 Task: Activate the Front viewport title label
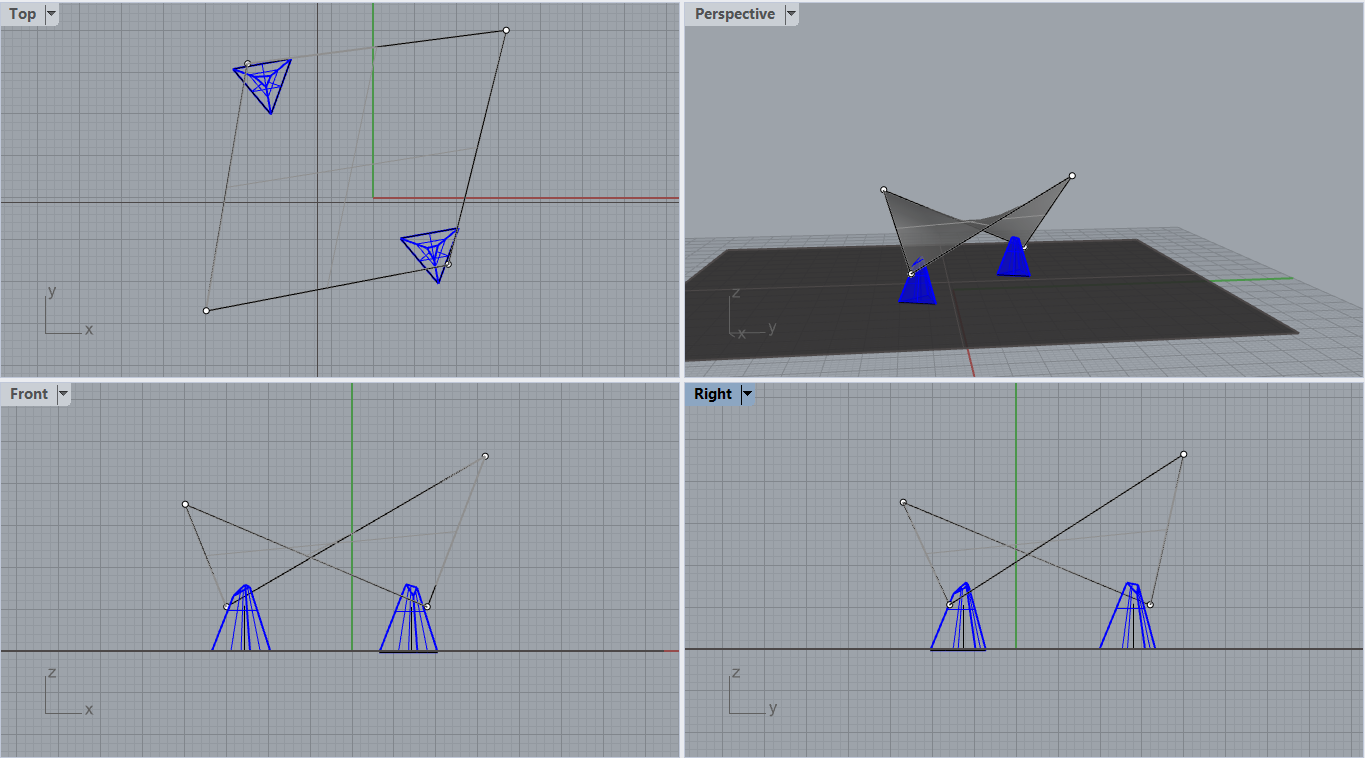[x=29, y=394]
